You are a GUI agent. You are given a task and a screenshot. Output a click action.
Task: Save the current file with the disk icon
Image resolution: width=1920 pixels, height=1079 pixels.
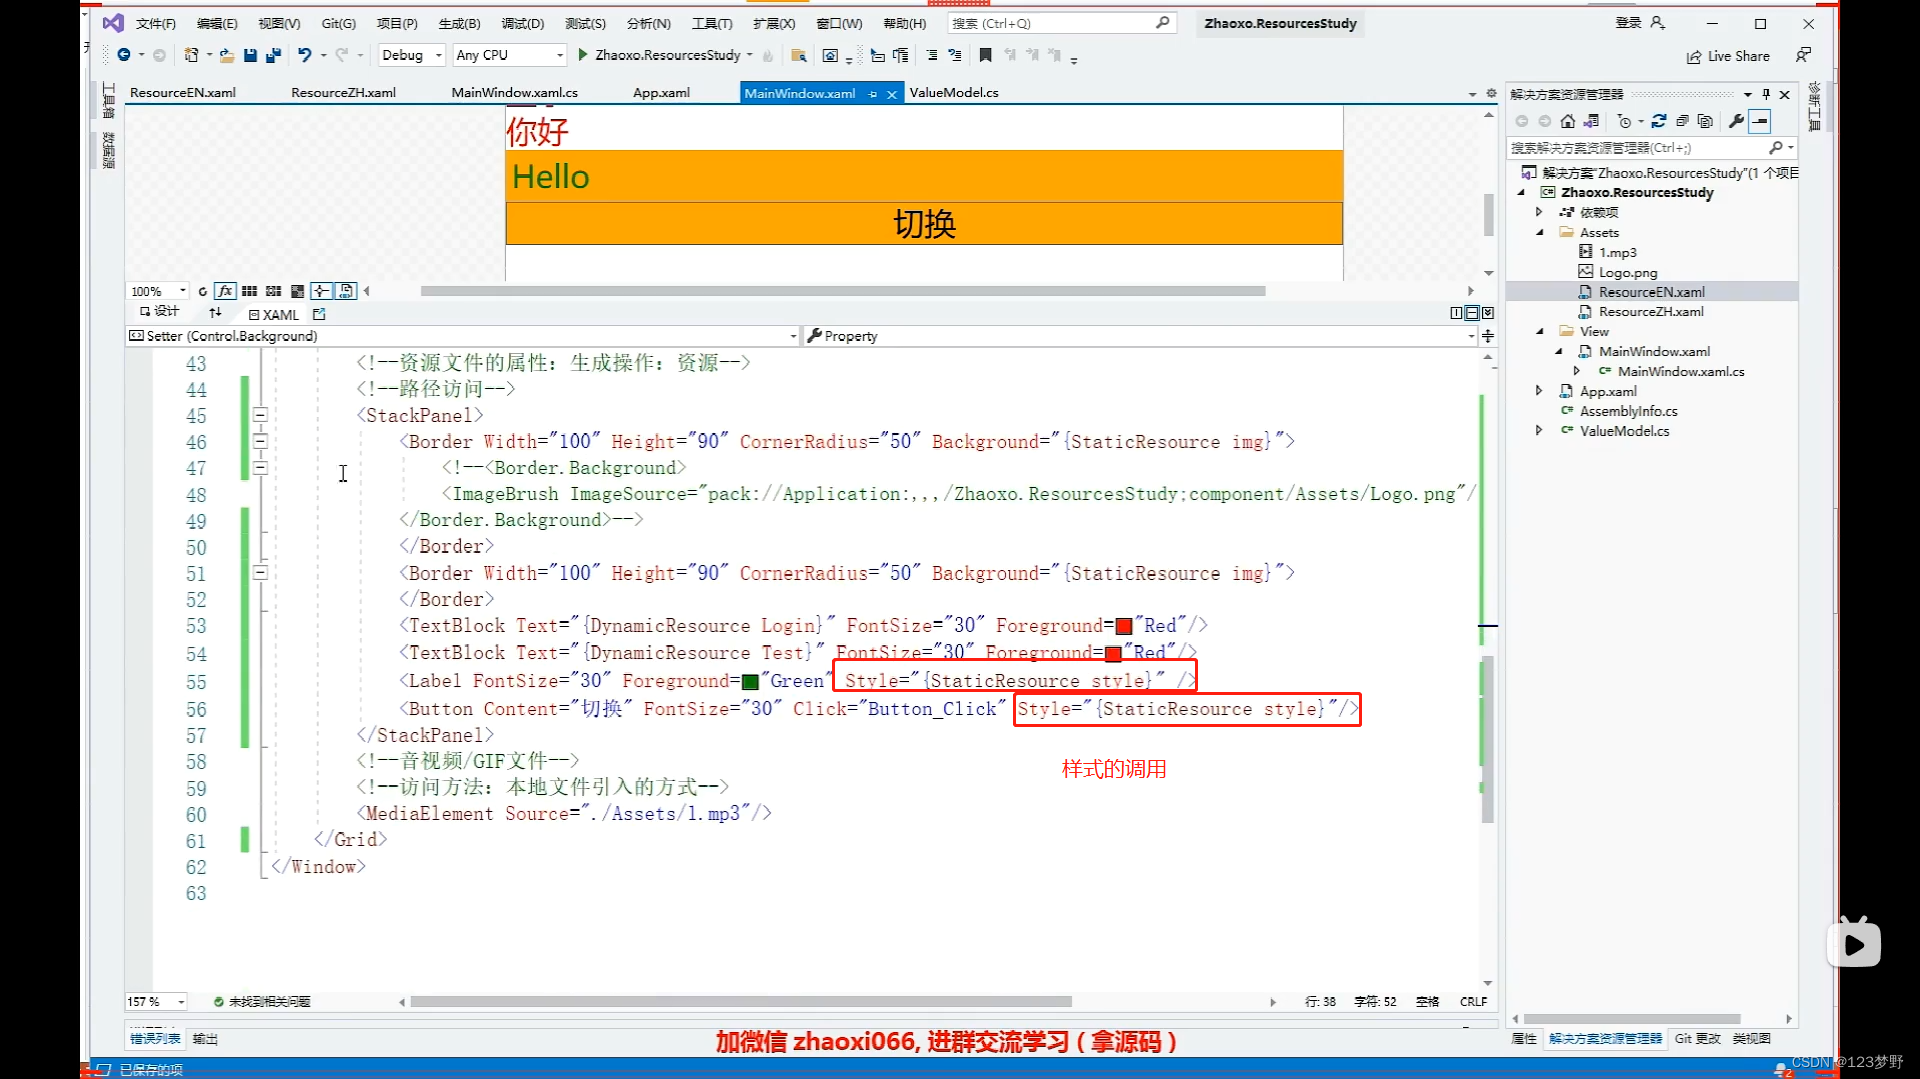[250, 55]
